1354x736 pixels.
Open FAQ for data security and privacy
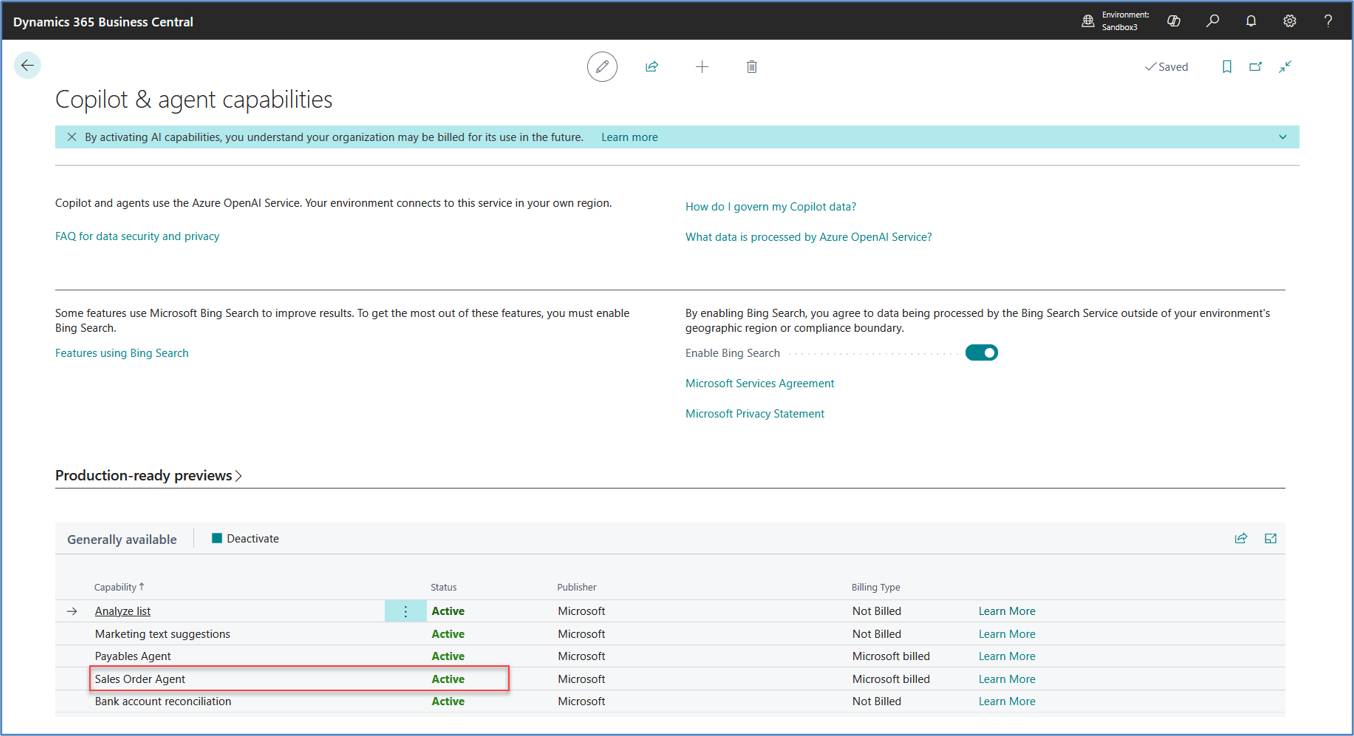(x=137, y=236)
